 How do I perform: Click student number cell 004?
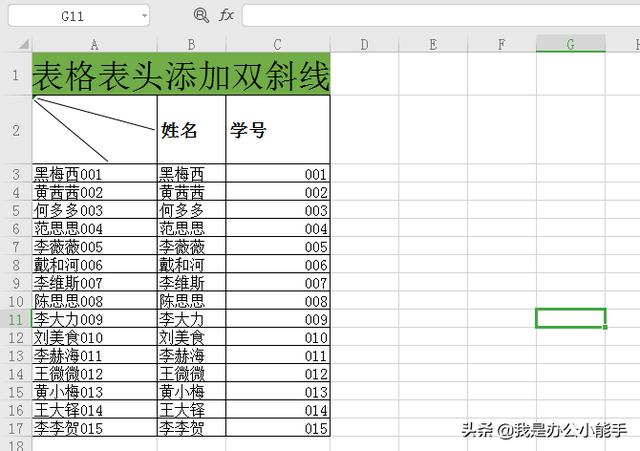[278, 228]
